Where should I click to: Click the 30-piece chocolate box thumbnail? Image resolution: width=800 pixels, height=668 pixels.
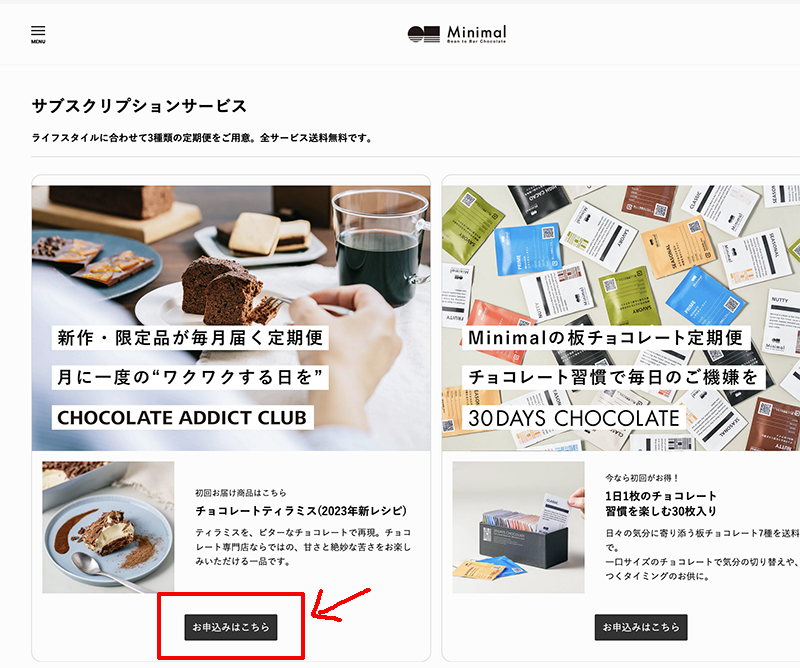tap(518, 527)
